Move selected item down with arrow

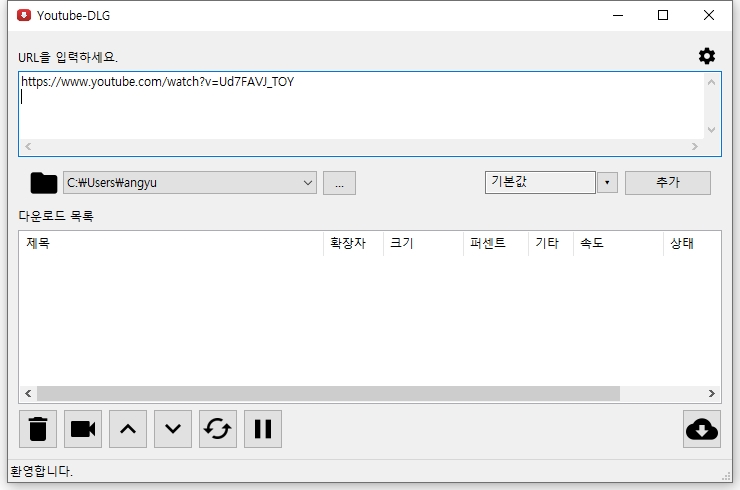173,429
